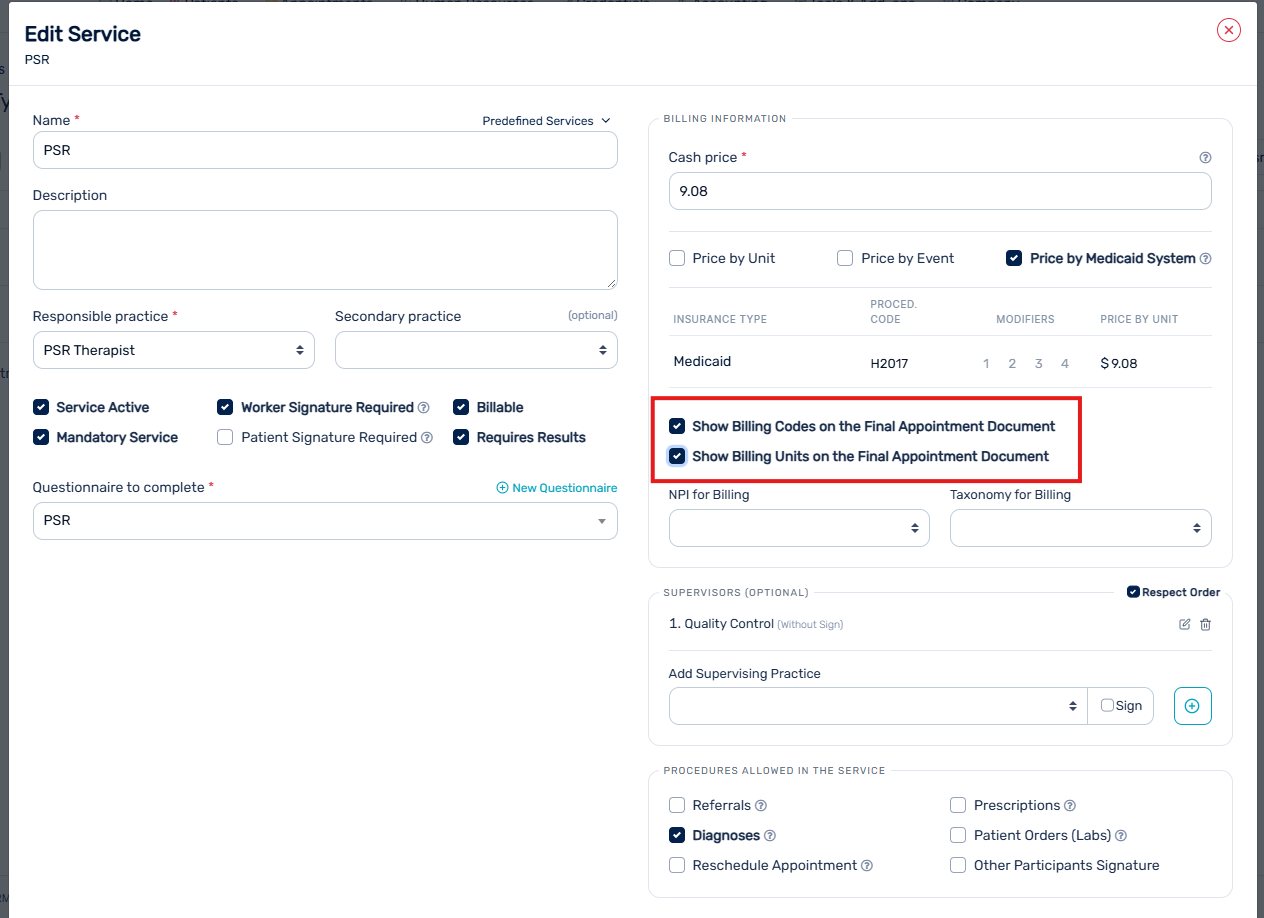Screen dimensions: 1264x918
Task: Open the Predefined Services dropdown
Action: pyautogui.click(x=546, y=121)
